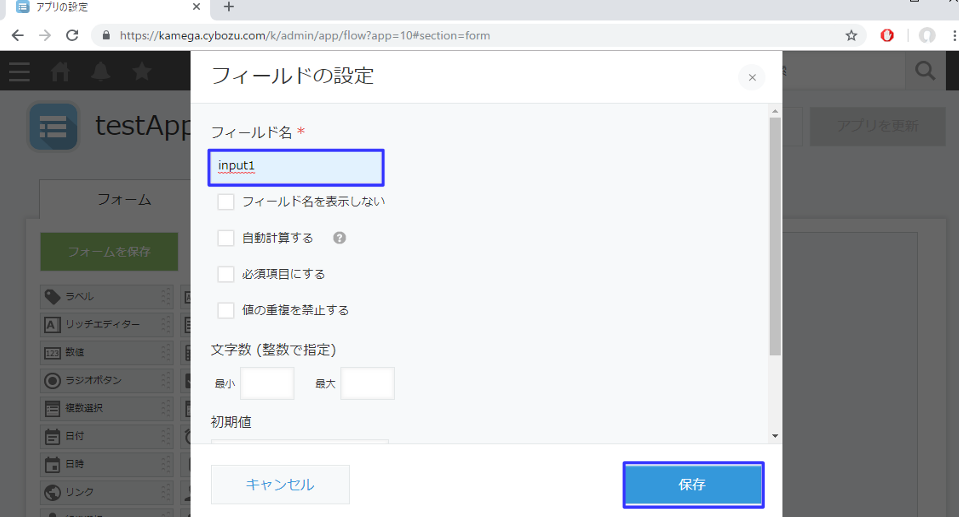Select the ラジオボタン field icon
This screenshot has width=959, height=517.
[x=53, y=381]
